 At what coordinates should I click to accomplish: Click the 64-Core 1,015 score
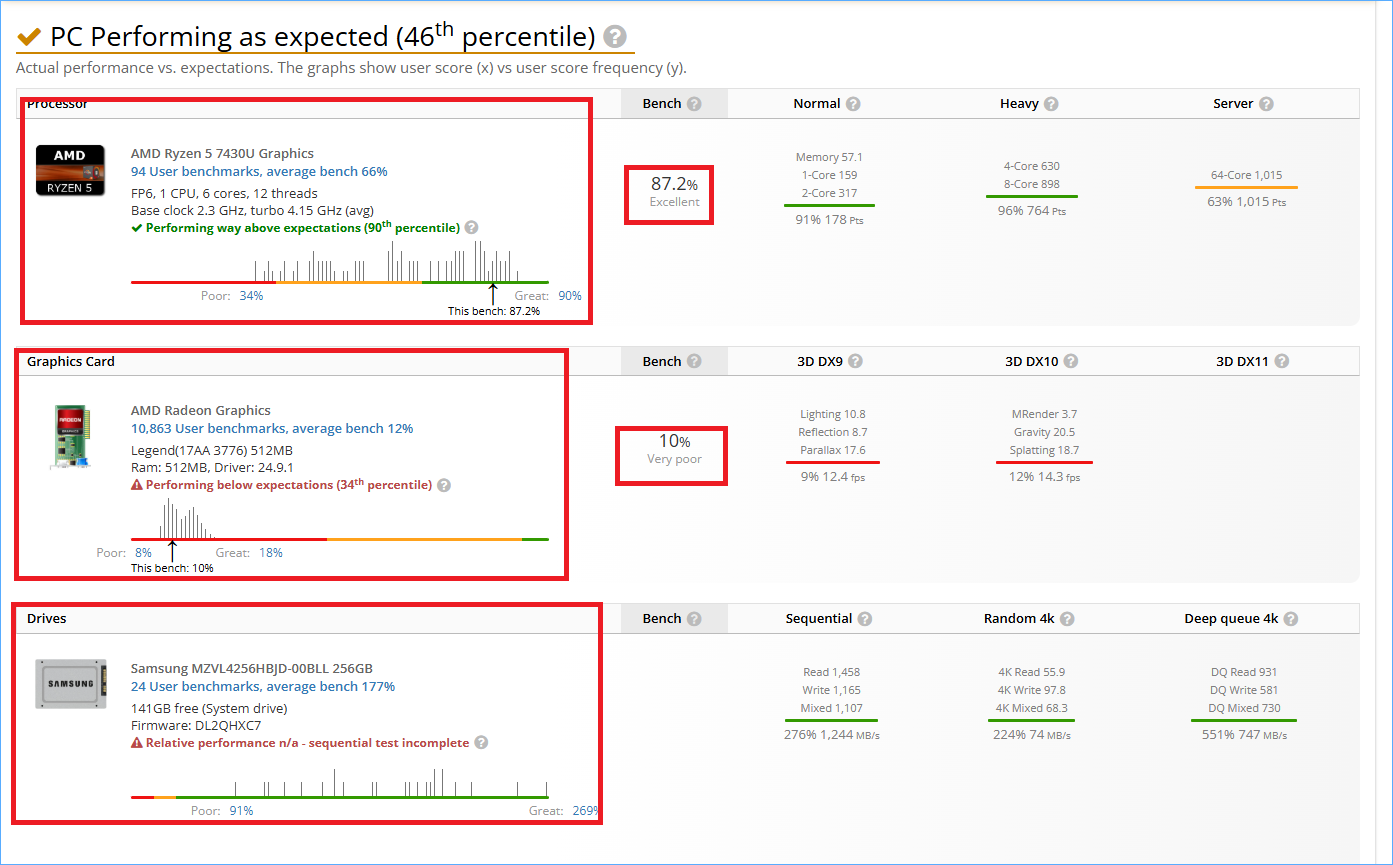(1246, 175)
